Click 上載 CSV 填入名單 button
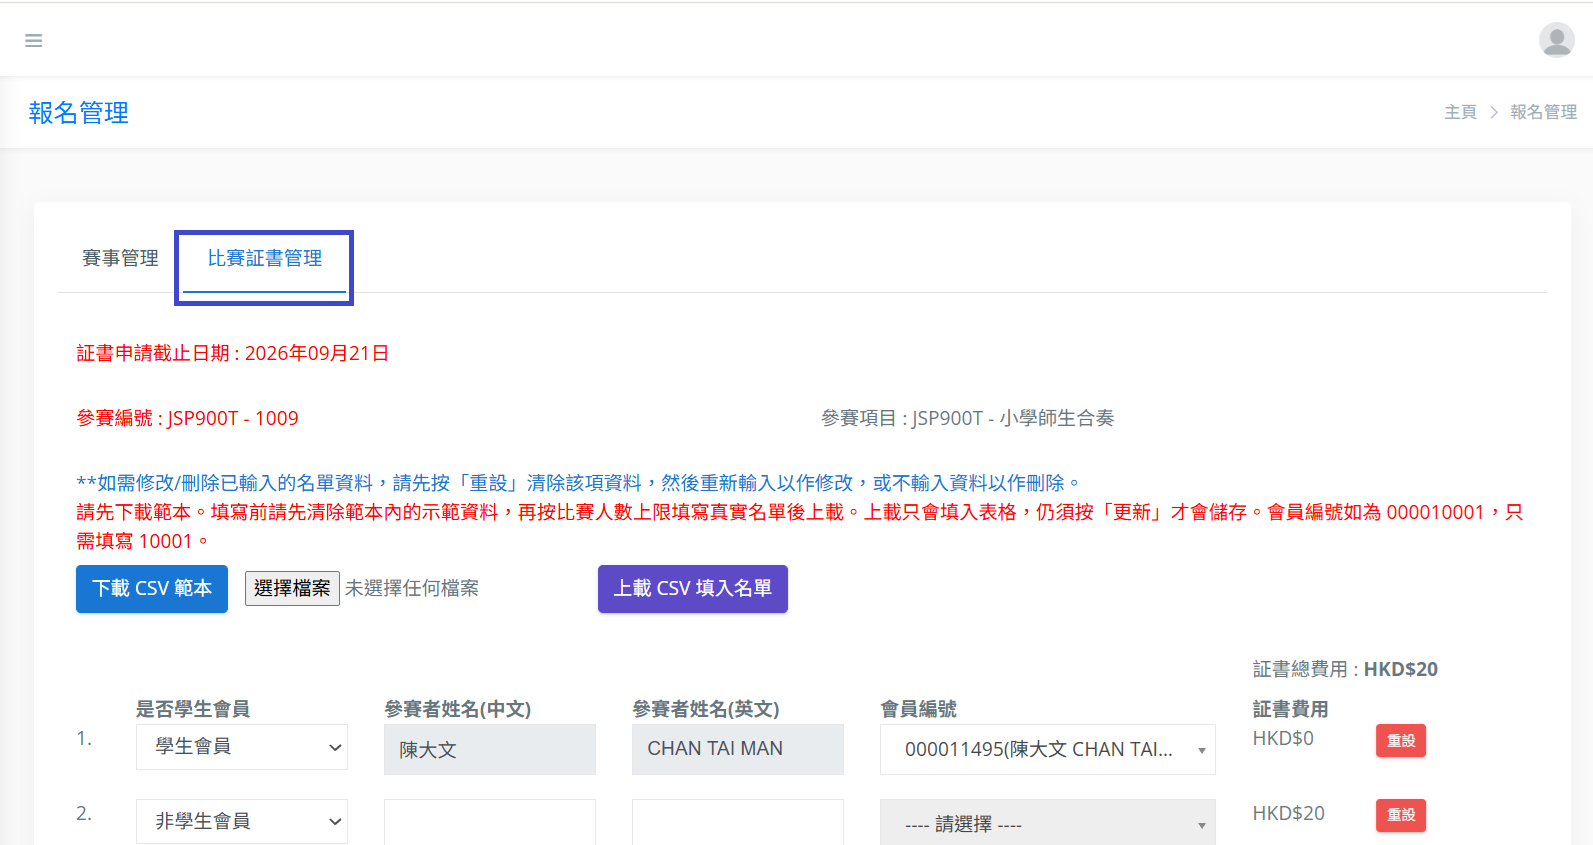 693,589
